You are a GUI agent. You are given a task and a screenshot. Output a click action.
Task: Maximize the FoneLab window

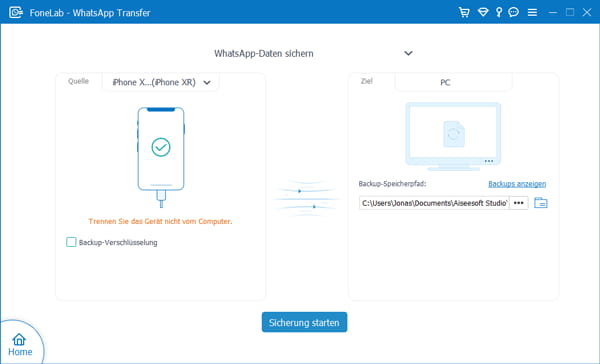tap(570, 13)
